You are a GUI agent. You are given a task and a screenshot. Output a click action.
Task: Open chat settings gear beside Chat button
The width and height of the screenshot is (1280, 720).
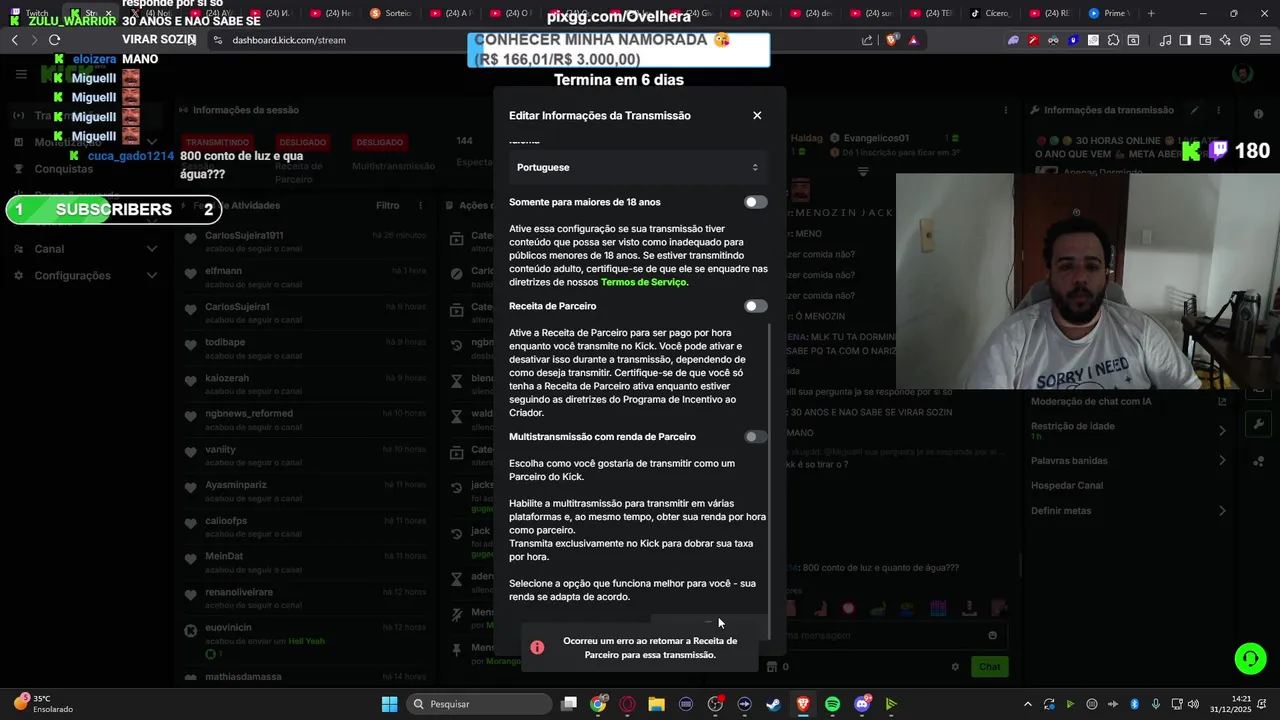click(x=955, y=667)
